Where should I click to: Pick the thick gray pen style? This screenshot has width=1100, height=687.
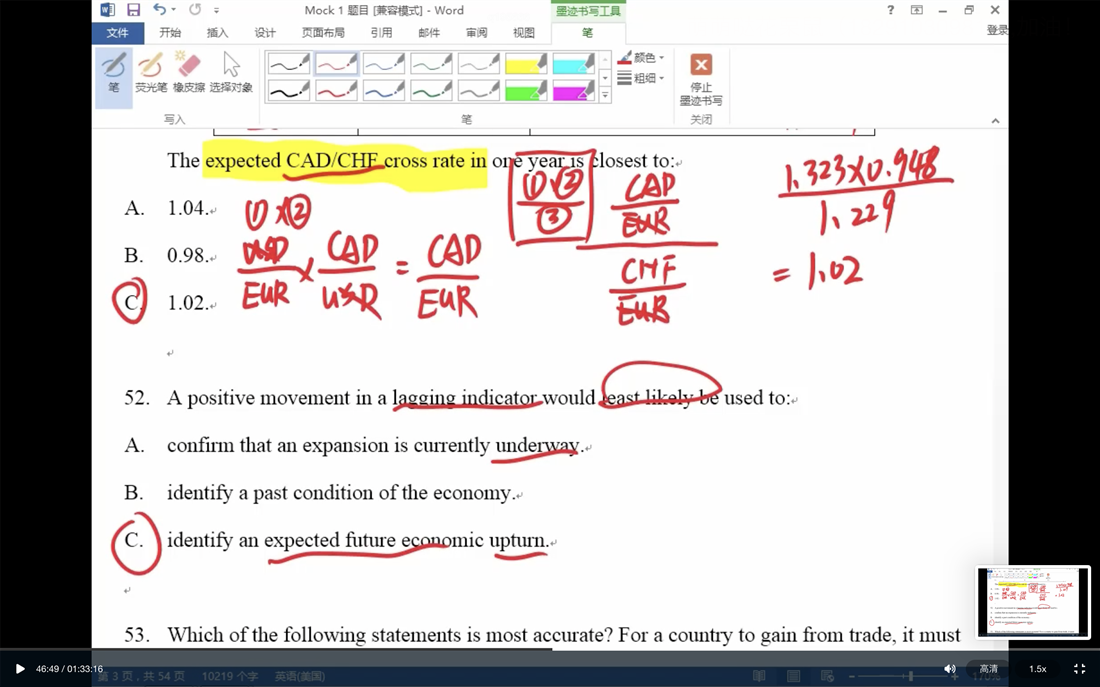(479, 90)
